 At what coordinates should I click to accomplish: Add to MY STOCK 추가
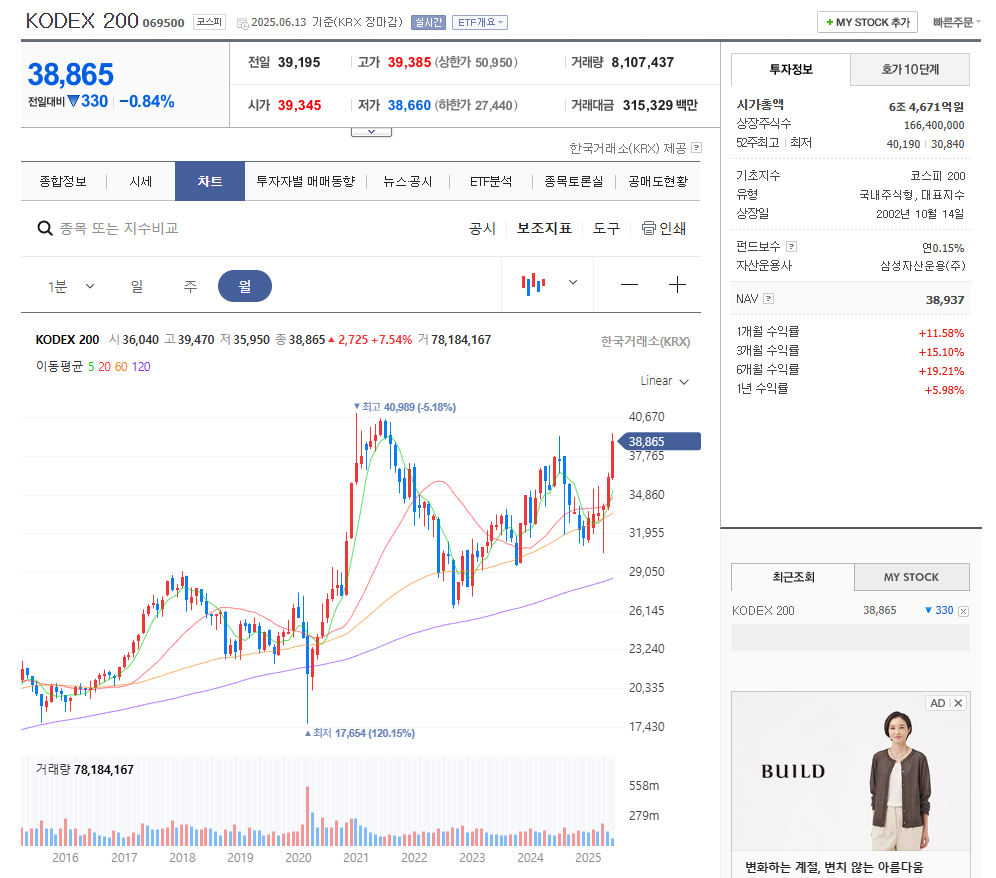tap(868, 22)
